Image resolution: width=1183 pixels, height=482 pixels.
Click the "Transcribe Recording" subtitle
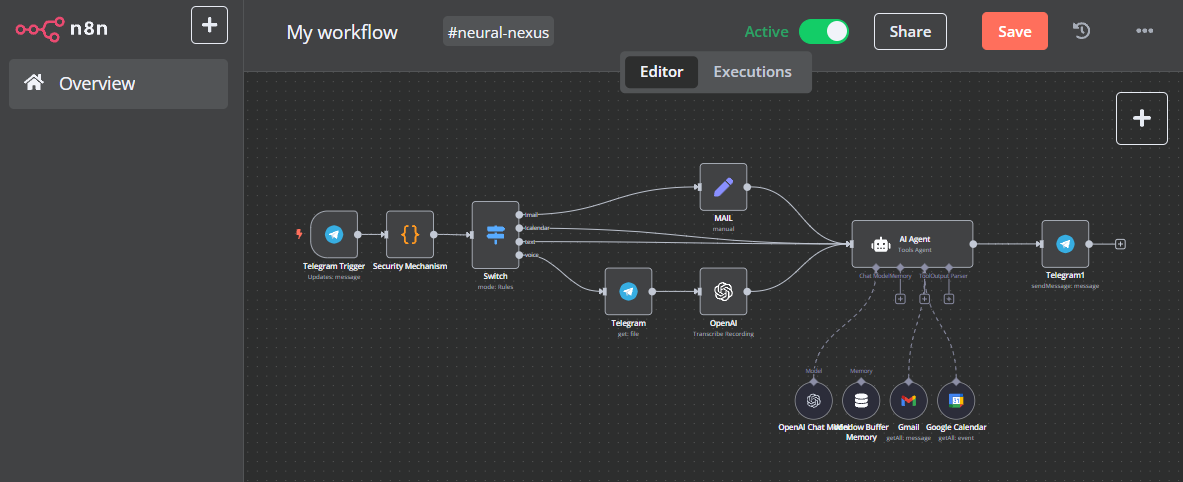pyautogui.click(x=724, y=333)
